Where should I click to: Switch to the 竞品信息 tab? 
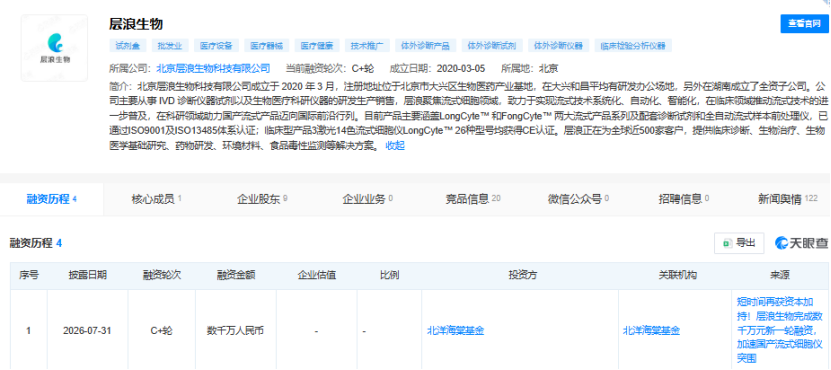pos(473,199)
